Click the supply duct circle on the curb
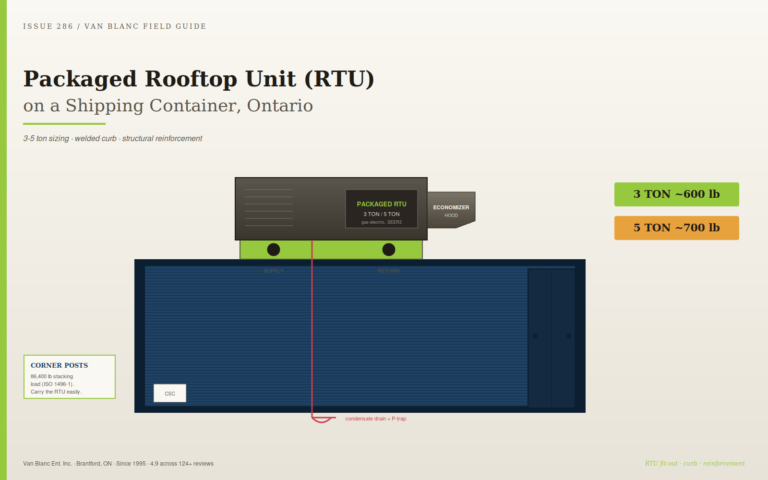The width and height of the screenshot is (768, 480). point(273,250)
